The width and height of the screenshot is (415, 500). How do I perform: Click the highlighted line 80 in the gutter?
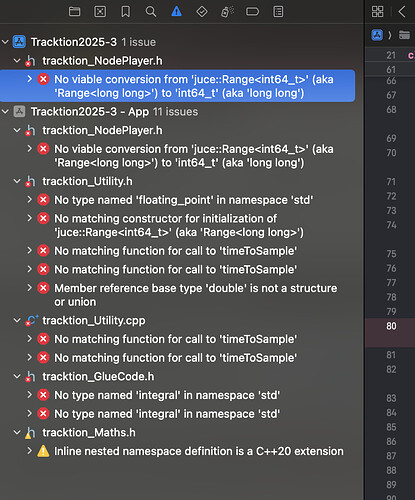pyautogui.click(x=391, y=326)
